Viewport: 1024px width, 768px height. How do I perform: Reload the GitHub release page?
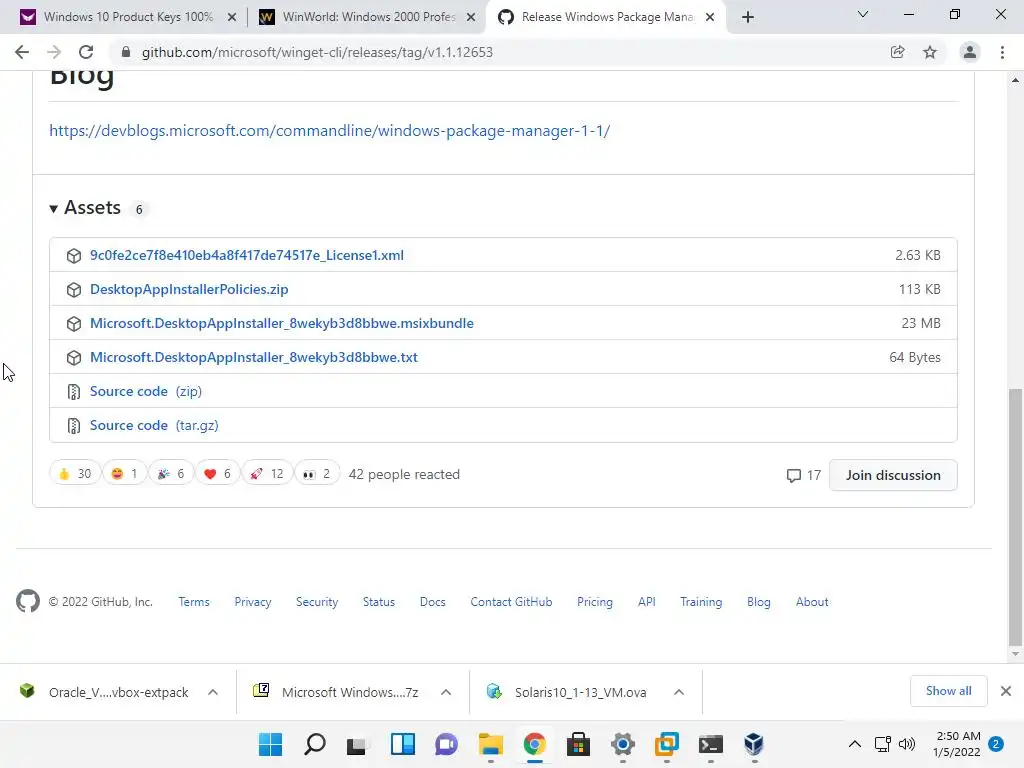(86, 52)
